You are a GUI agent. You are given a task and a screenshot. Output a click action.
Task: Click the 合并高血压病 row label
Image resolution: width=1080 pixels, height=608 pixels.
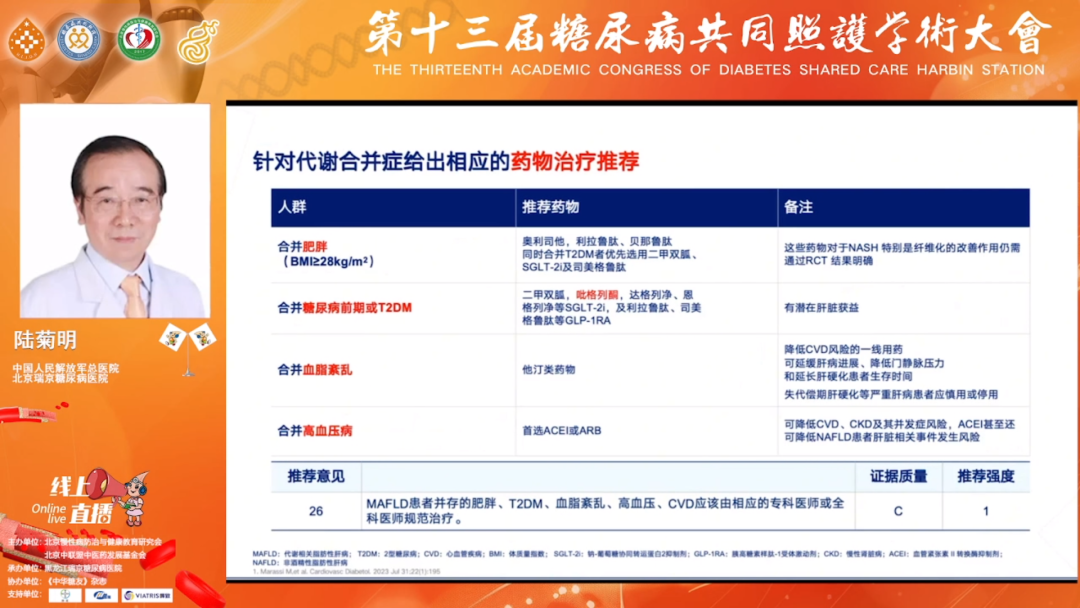pos(314,431)
